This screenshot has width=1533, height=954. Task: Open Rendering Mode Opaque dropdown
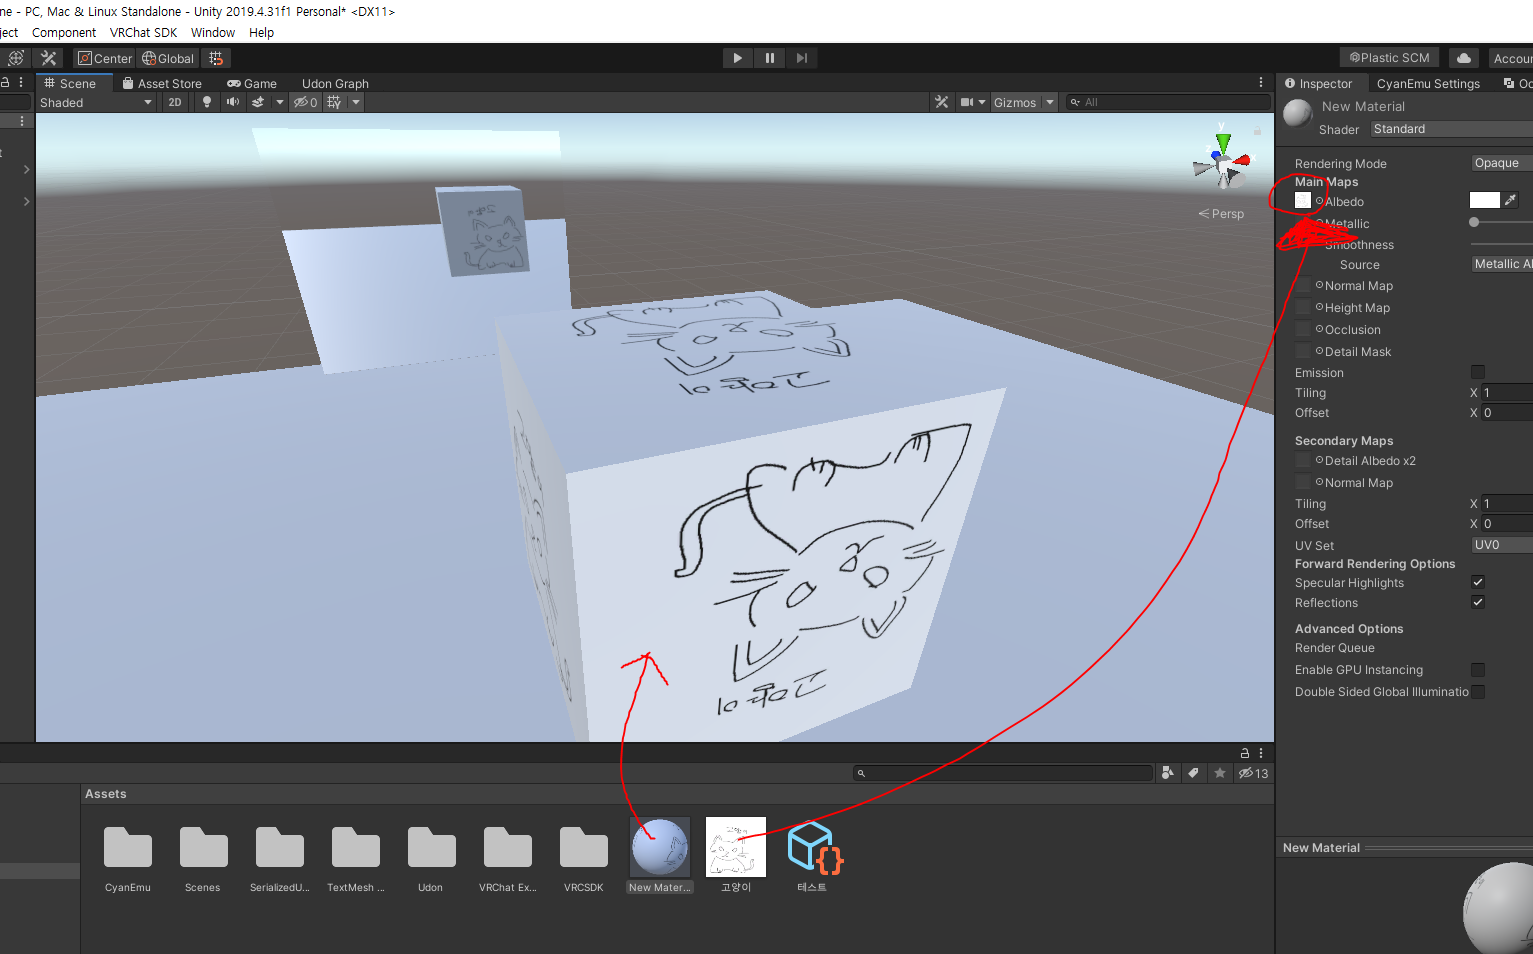coord(1502,163)
